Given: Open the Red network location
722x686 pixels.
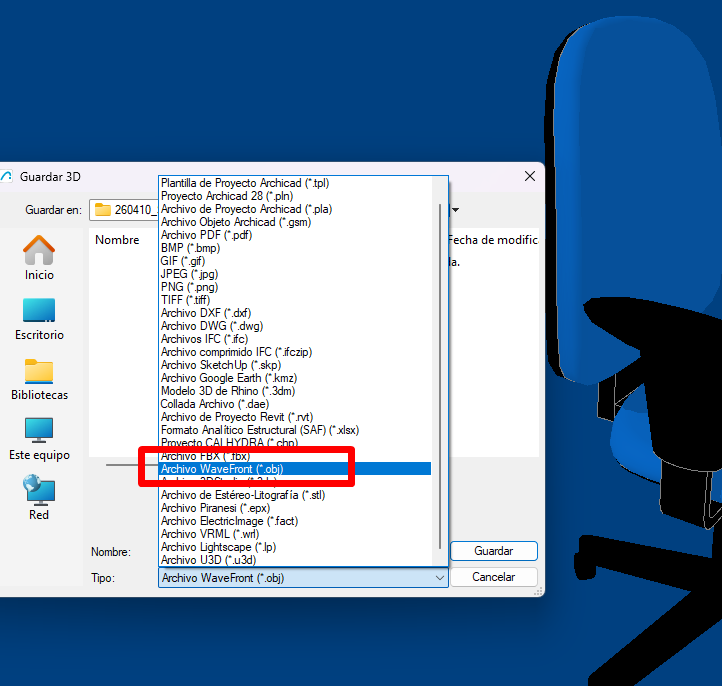Looking at the screenshot, I should [x=39, y=498].
